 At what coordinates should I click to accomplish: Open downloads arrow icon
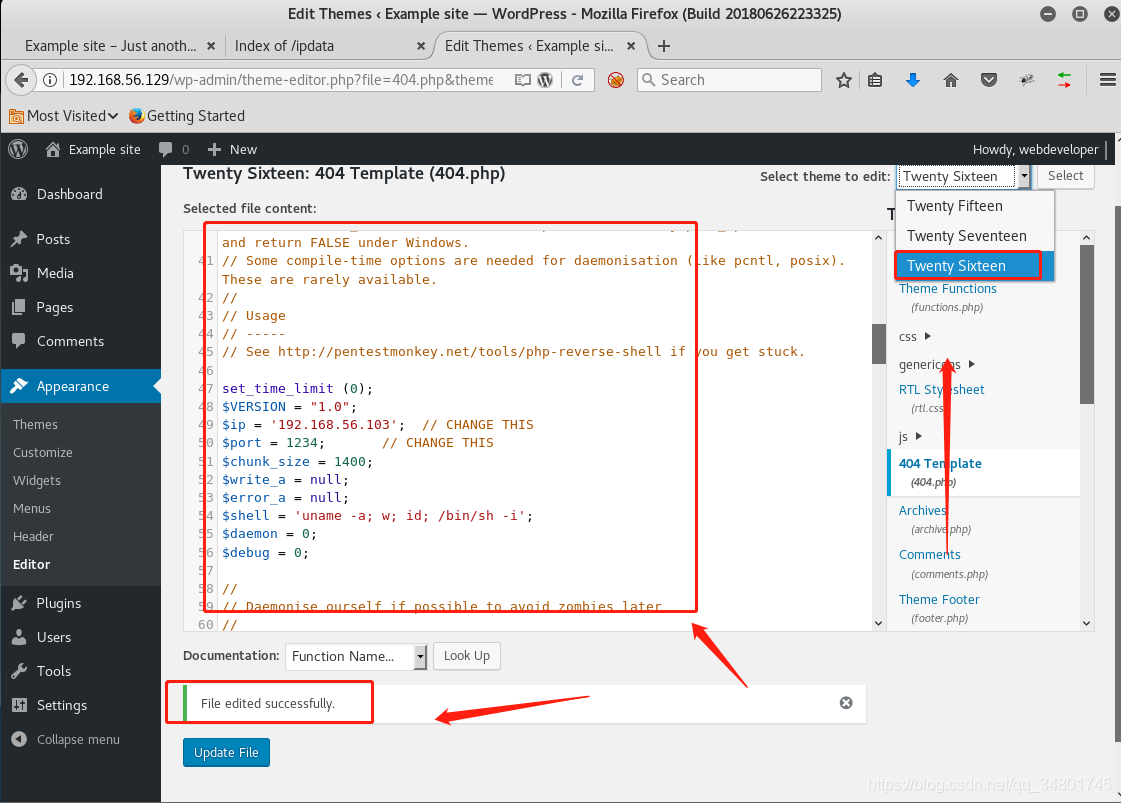tap(913, 80)
